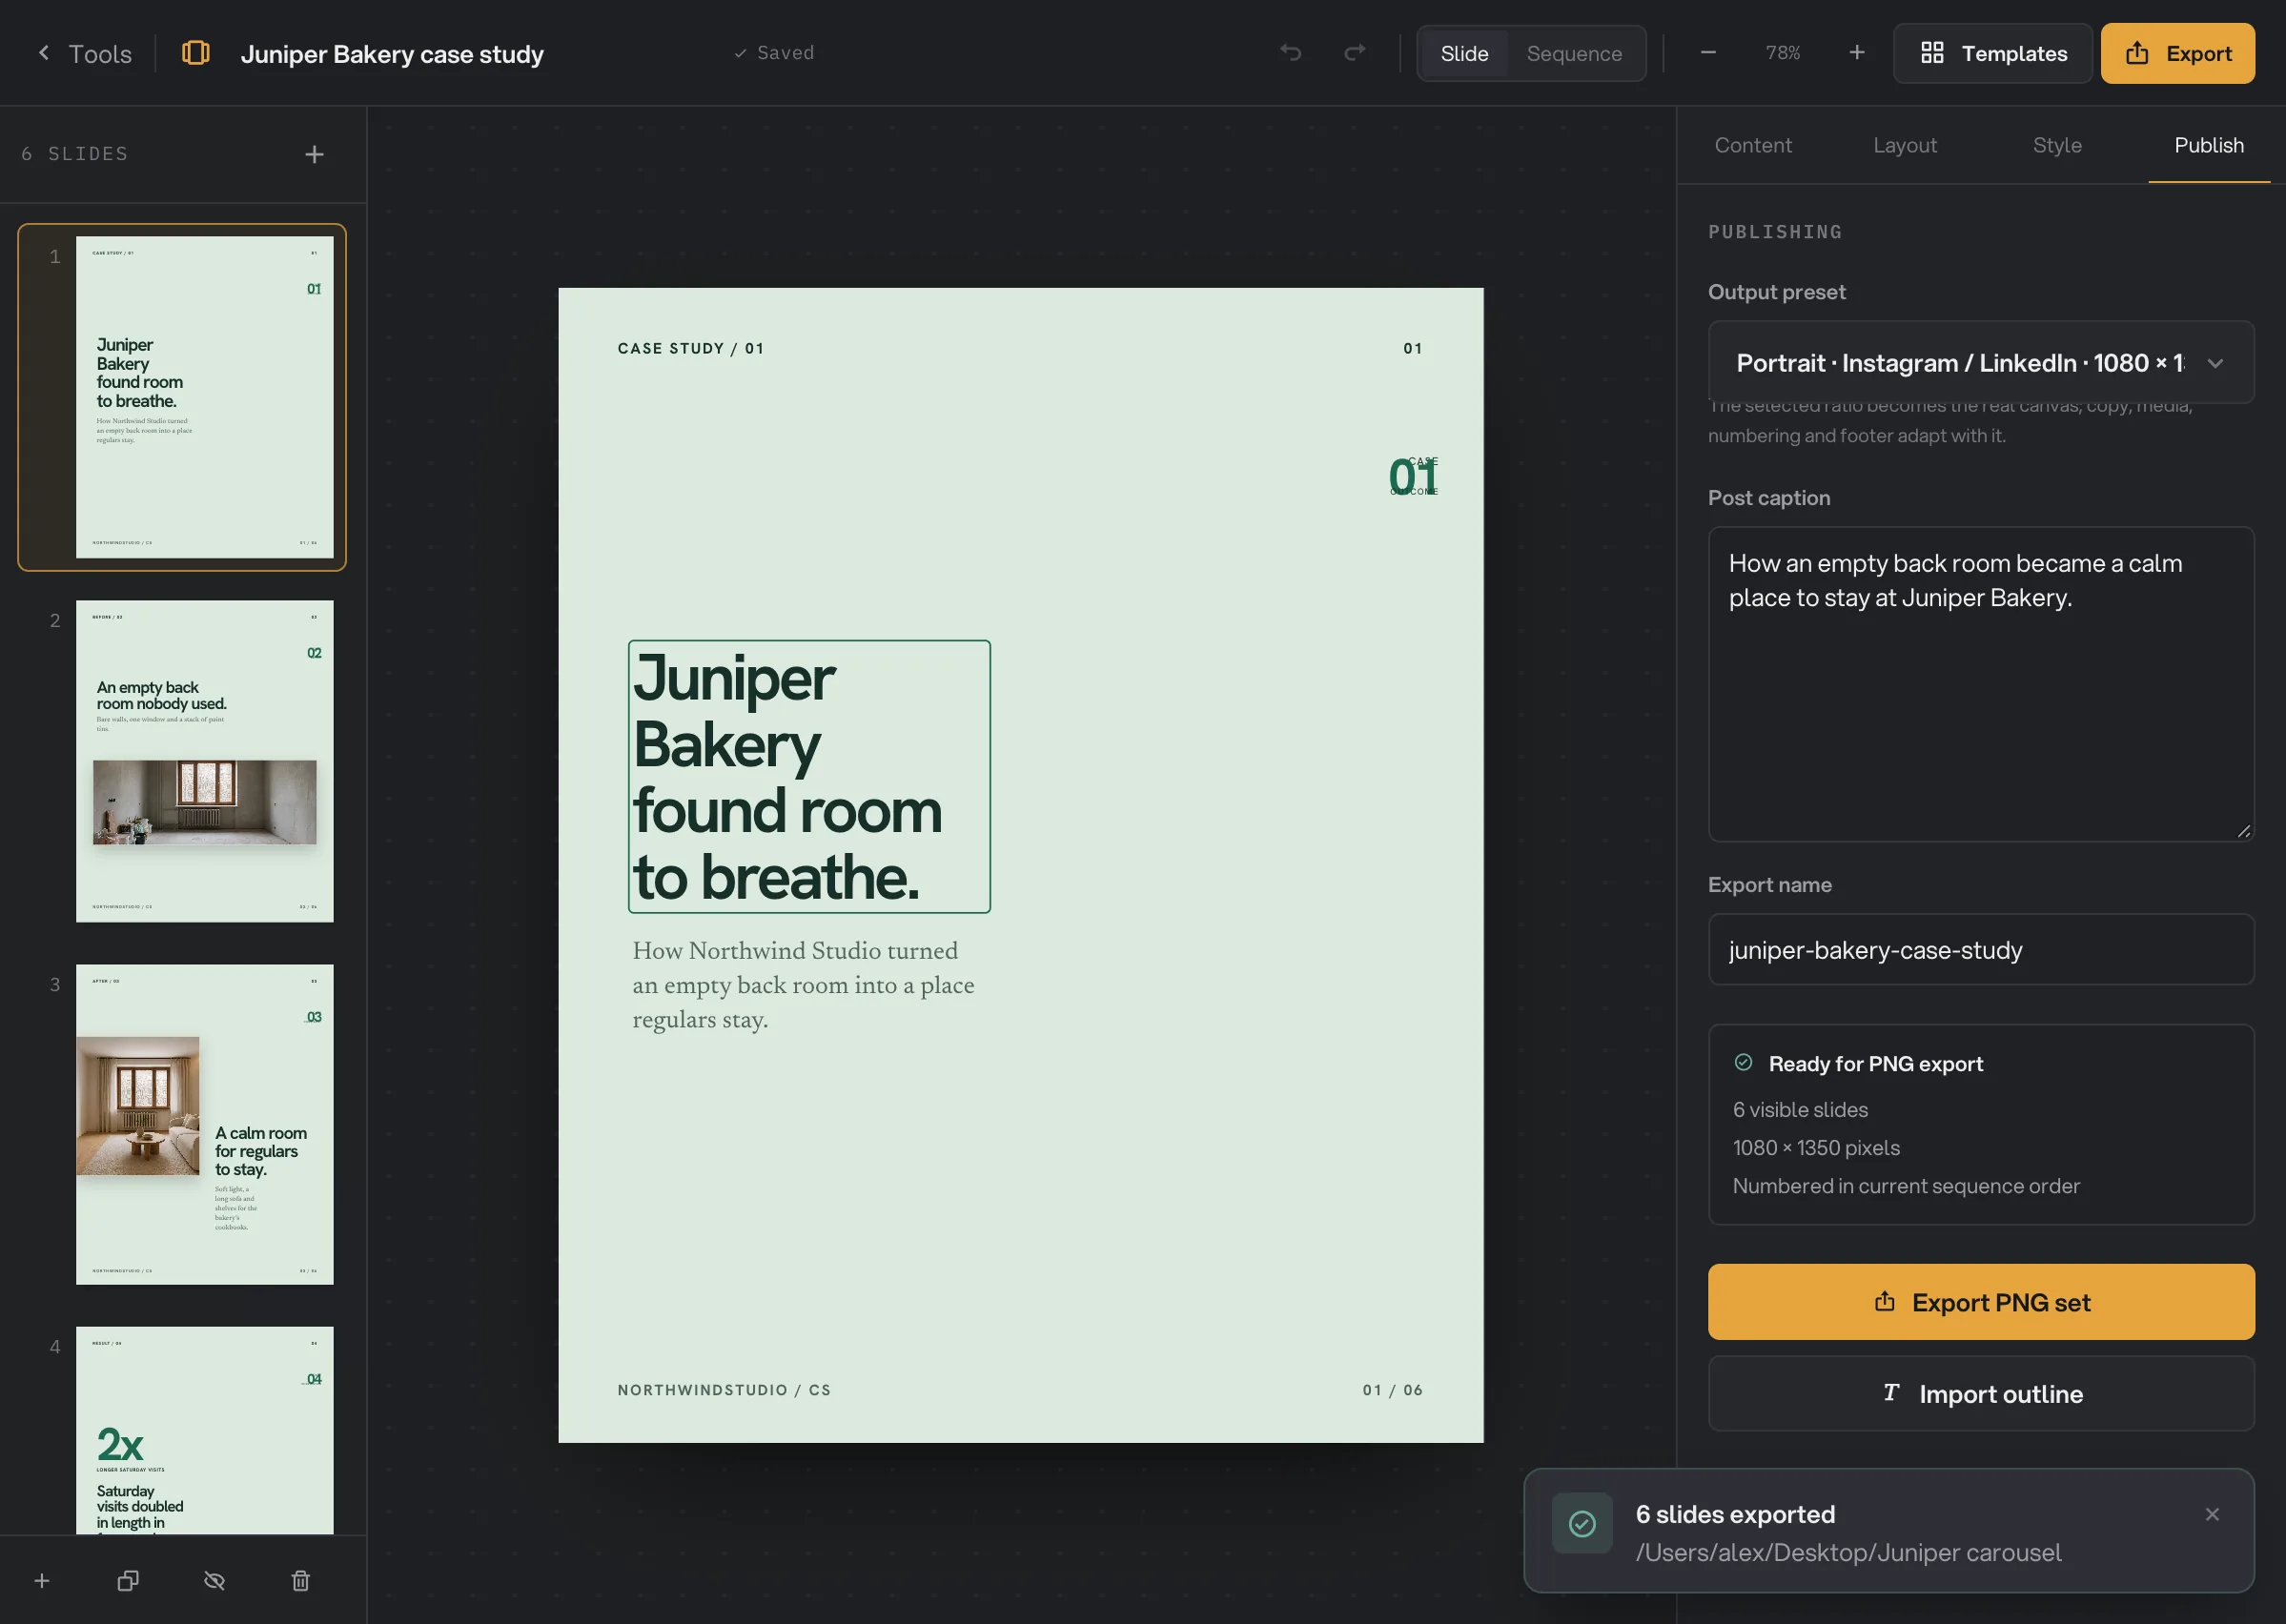Select slide 2 thumbnail with empty room
2286x1624 pixels.
pos(204,761)
